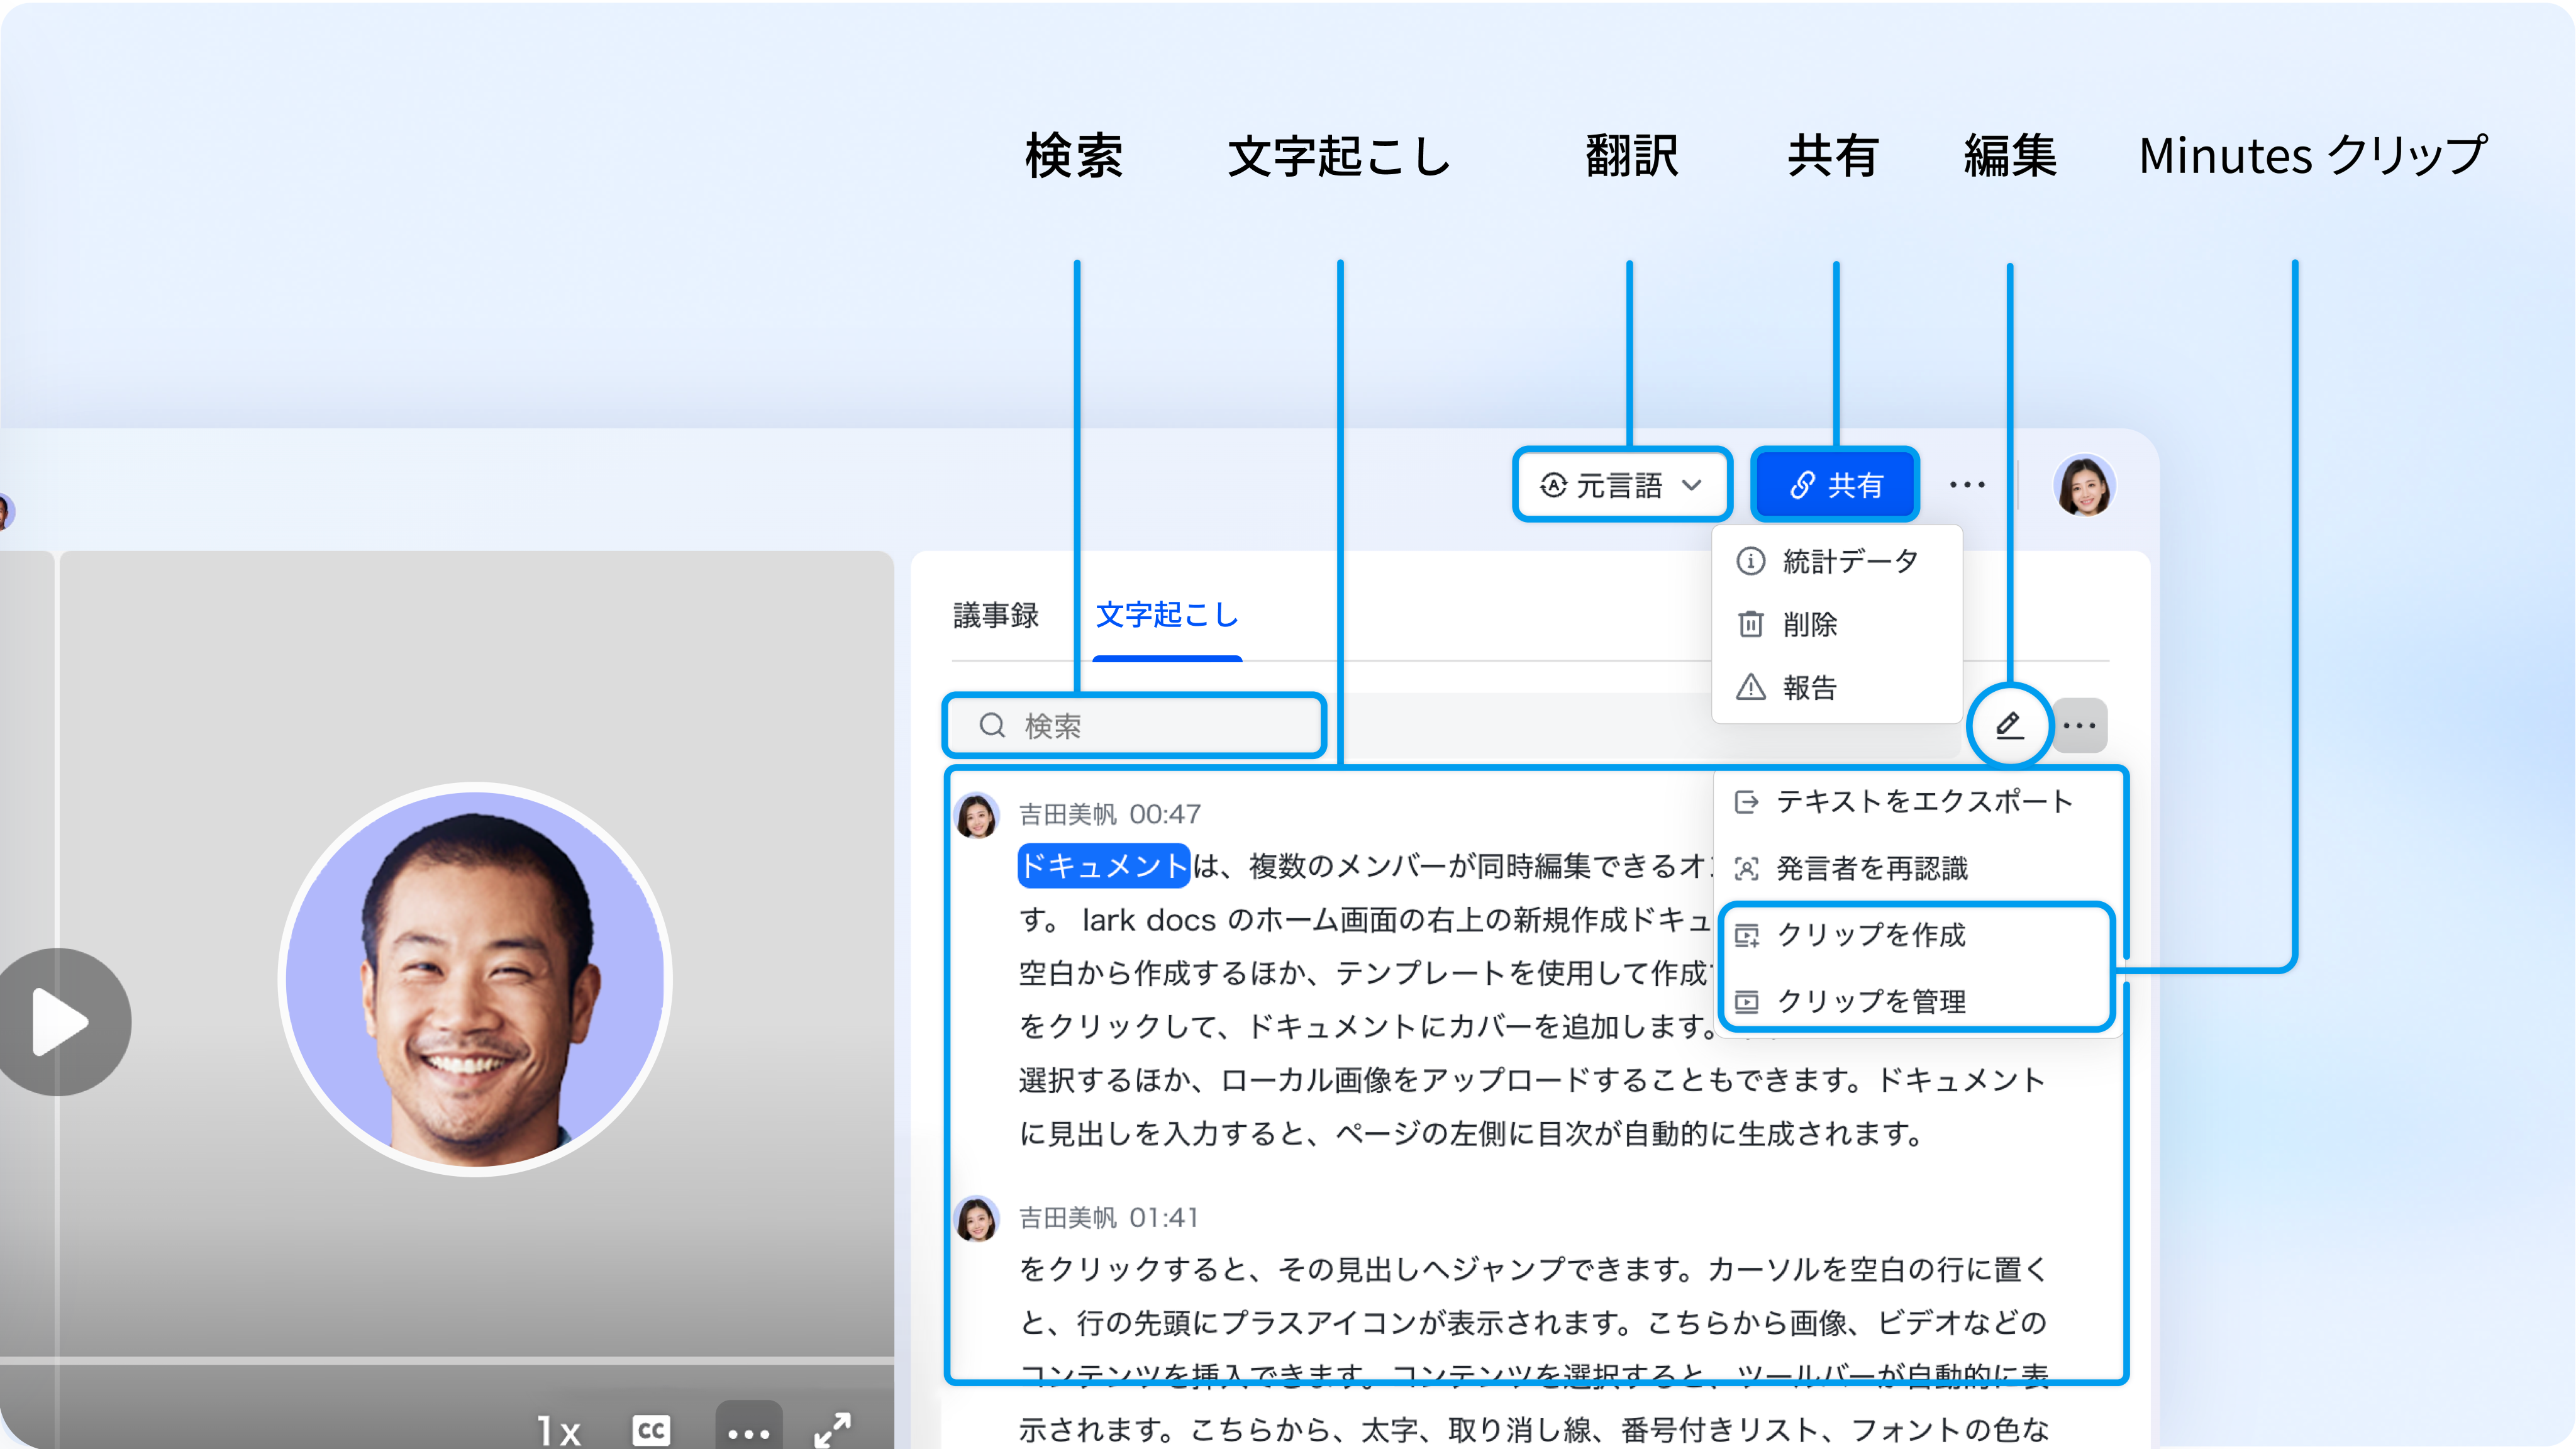Open the more options (…) next to the 共有 button

[x=1968, y=484]
